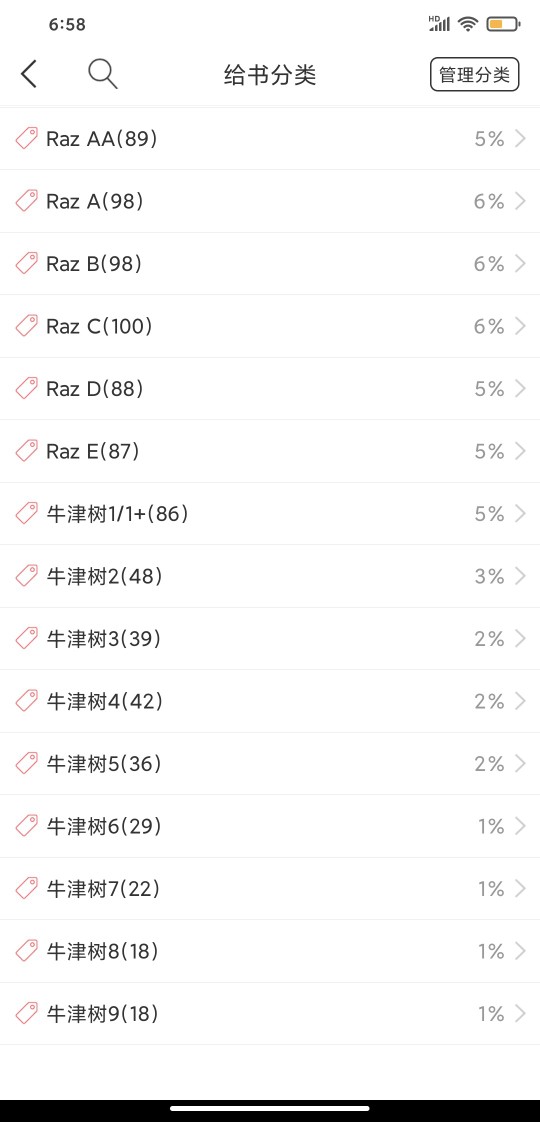Open the Raz B(98) category
The width and height of the screenshot is (540, 1122).
pyautogui.click(x=270, y=263)
